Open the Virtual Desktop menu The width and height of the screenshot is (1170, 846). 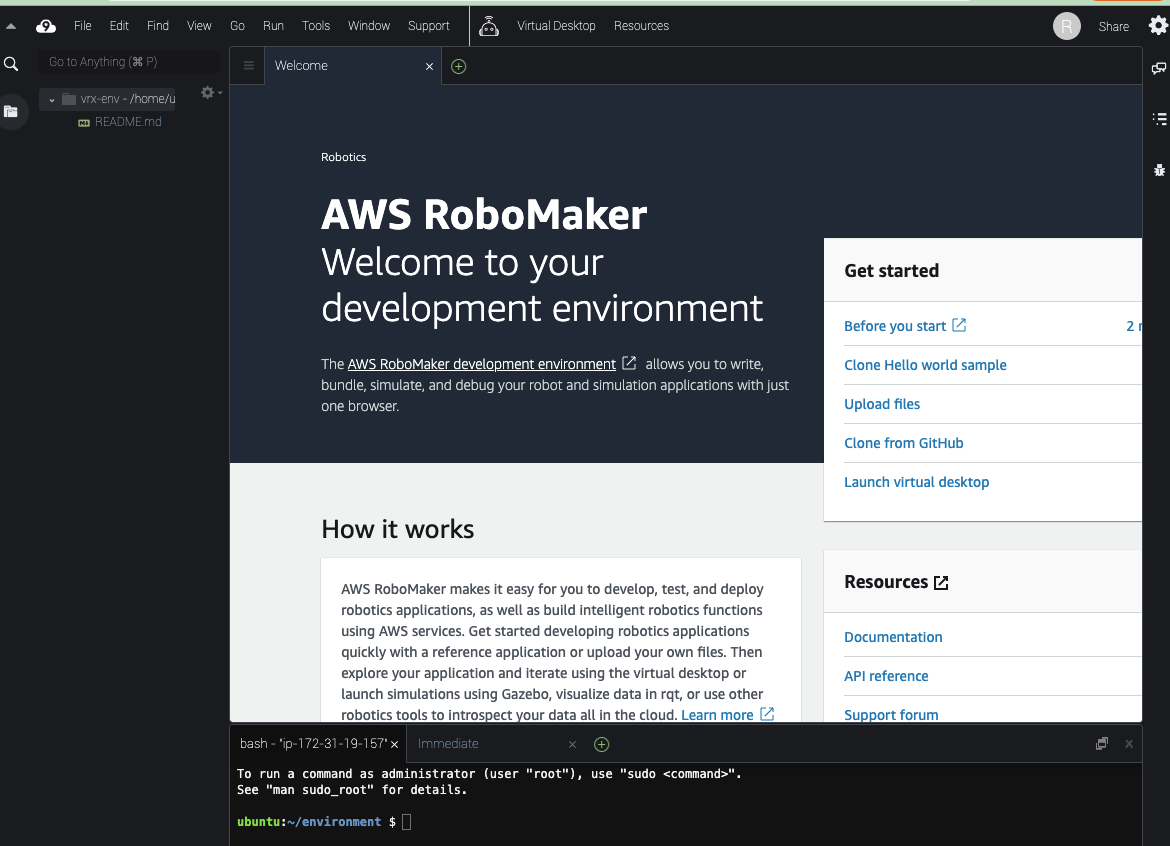(x=556, y=25)
